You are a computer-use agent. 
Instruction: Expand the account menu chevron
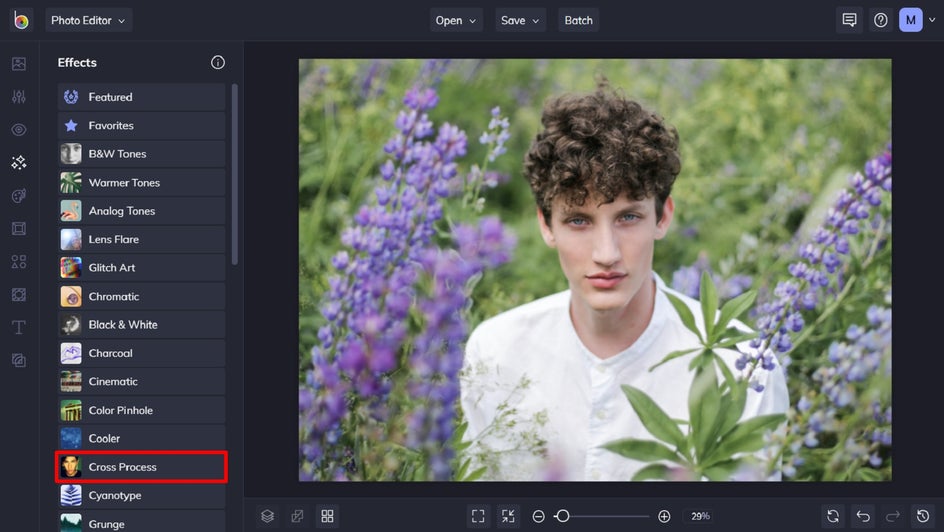coord(932,20)
